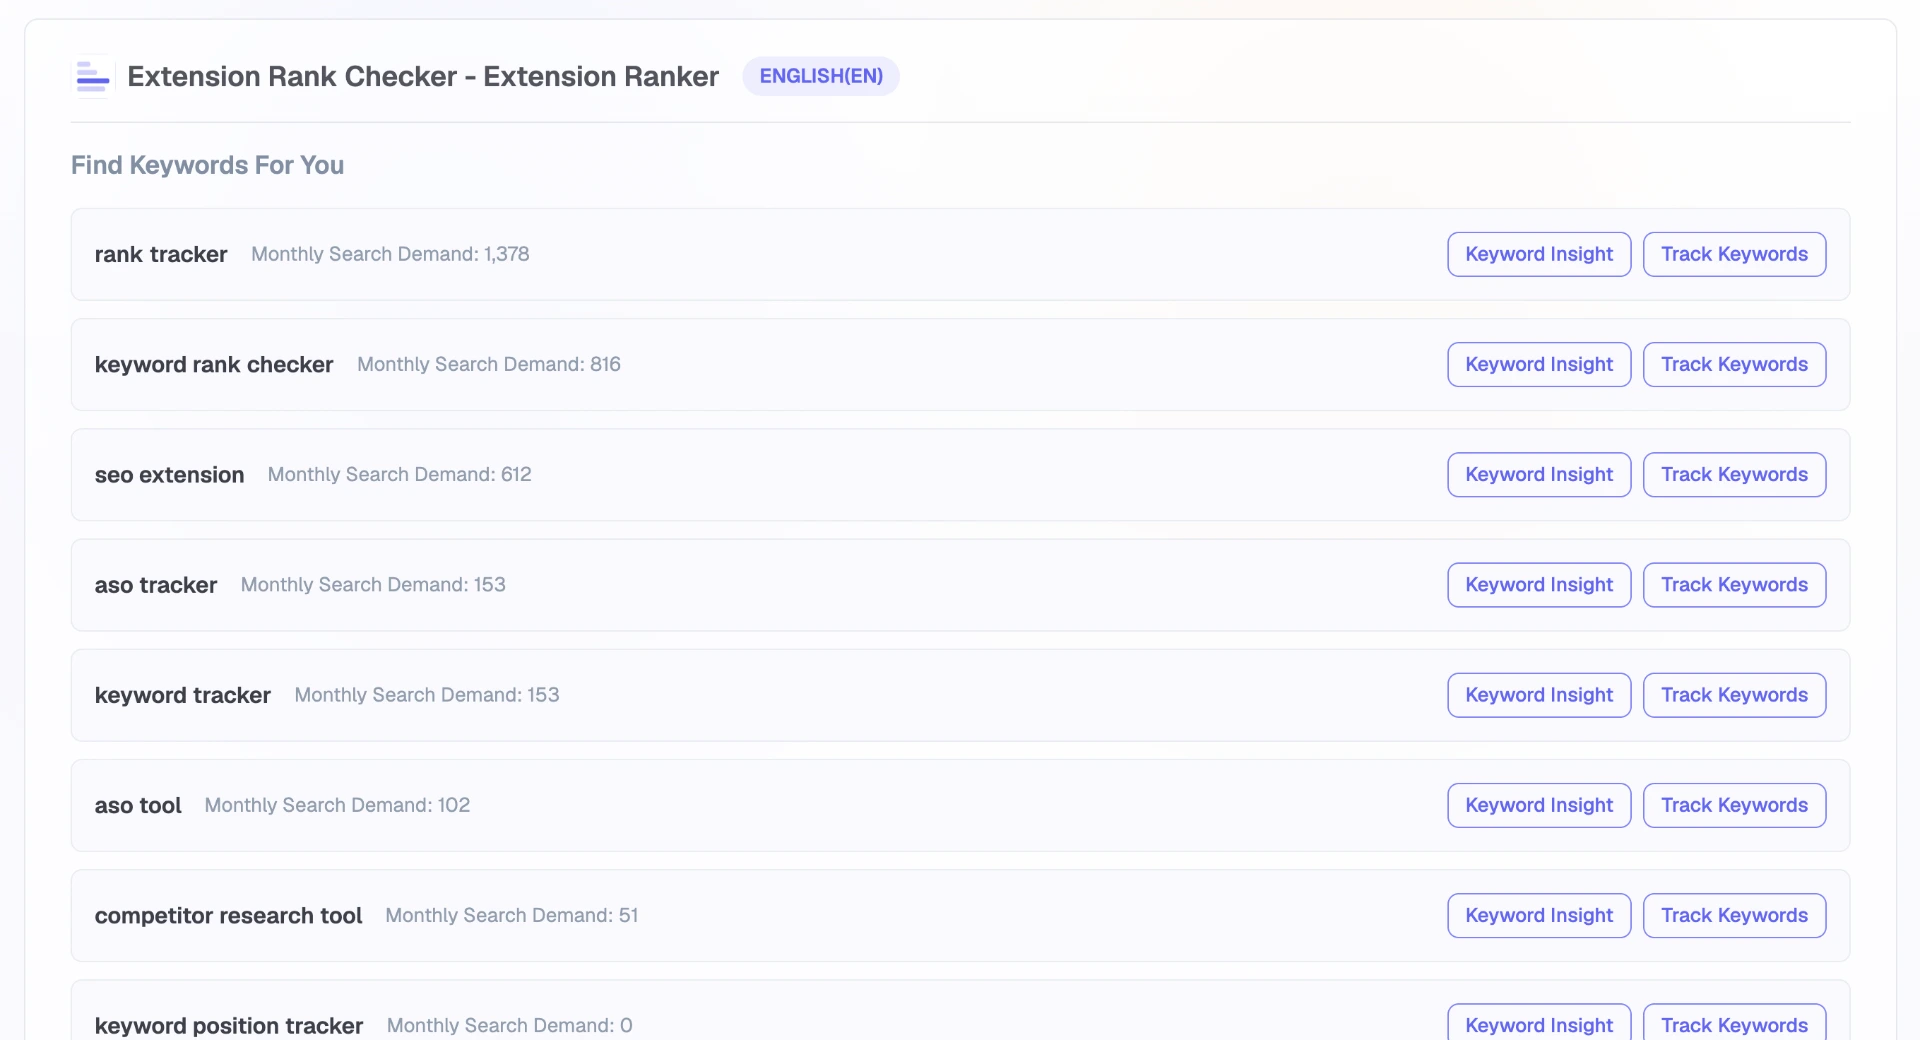Click the 'Find Keywords For You' heading

pos(207,165)
